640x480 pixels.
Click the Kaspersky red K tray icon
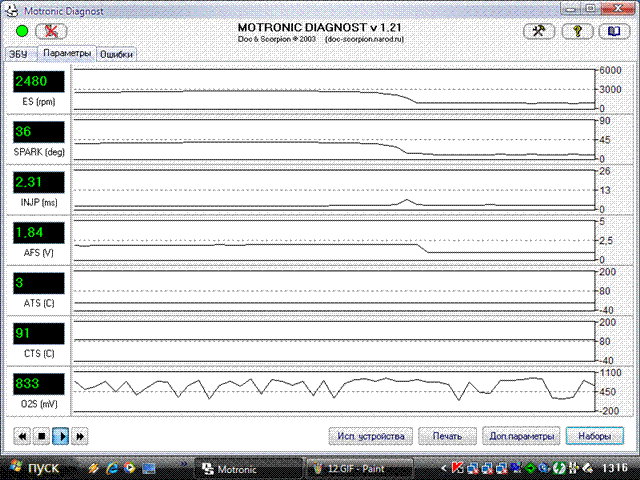(x=458, y=468)
